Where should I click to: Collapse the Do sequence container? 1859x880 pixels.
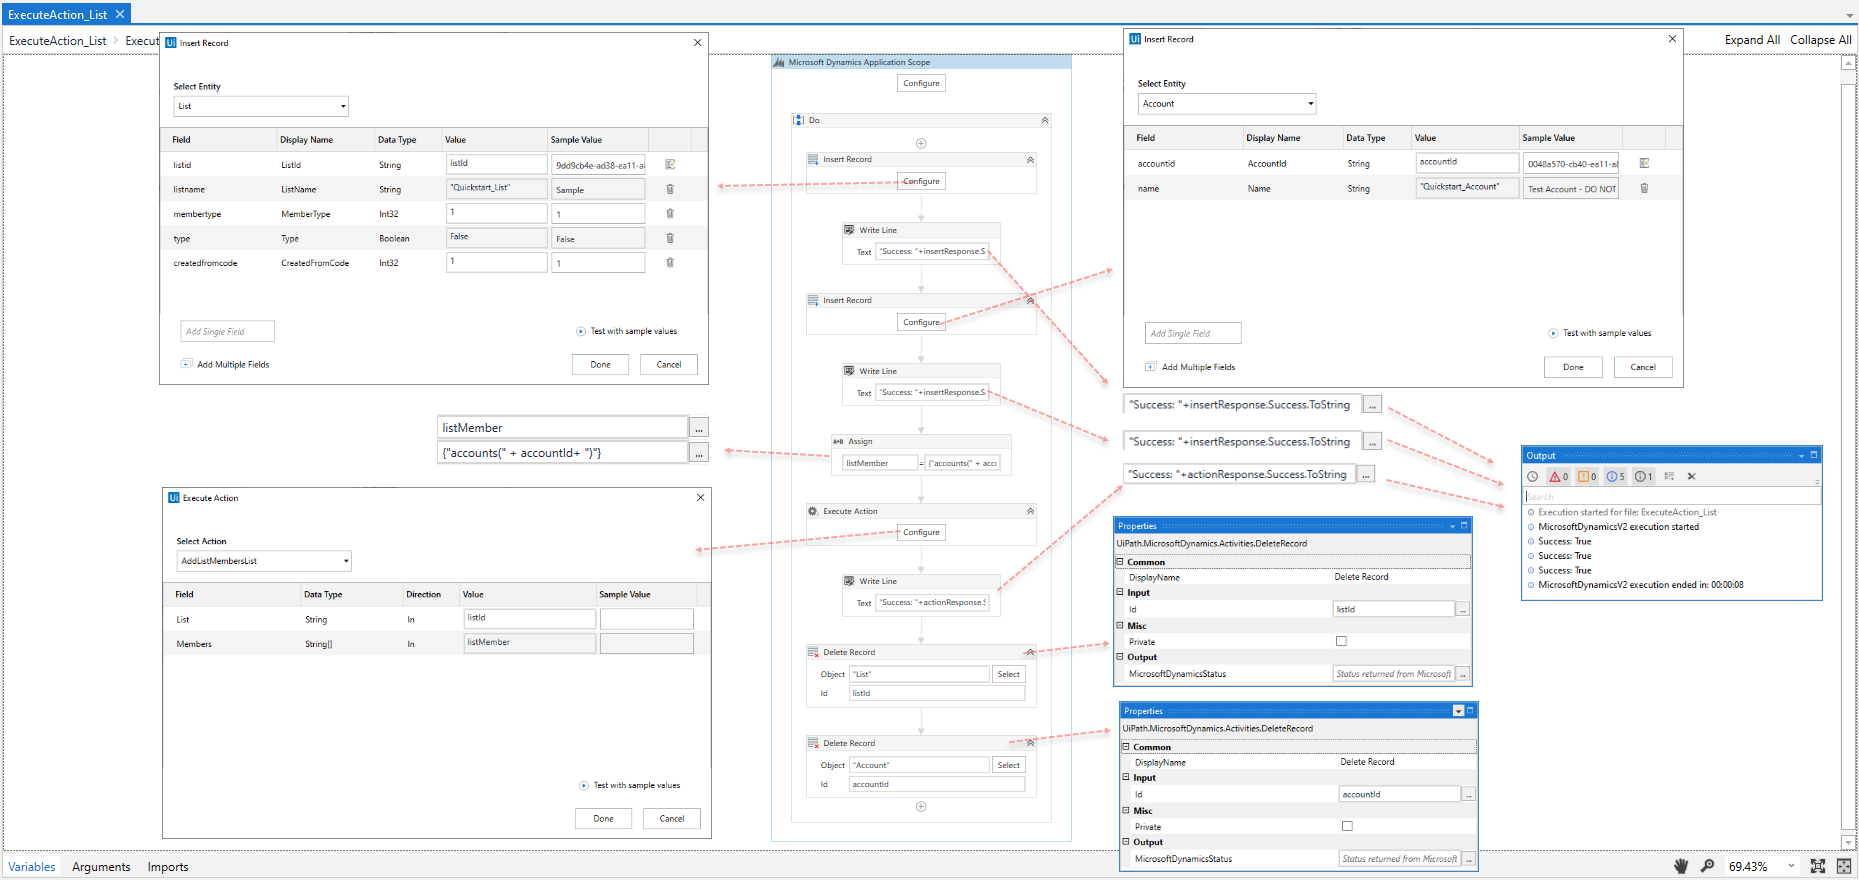pos(1045,120)
